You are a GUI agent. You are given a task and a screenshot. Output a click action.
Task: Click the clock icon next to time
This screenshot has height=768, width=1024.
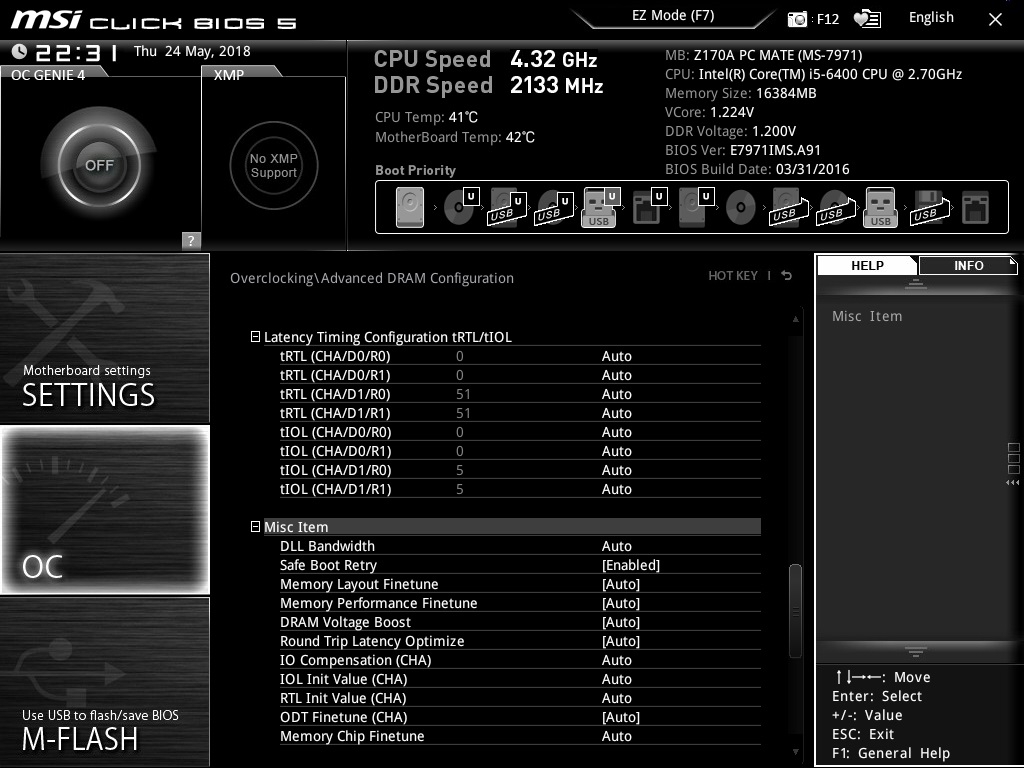coord(20,51)
